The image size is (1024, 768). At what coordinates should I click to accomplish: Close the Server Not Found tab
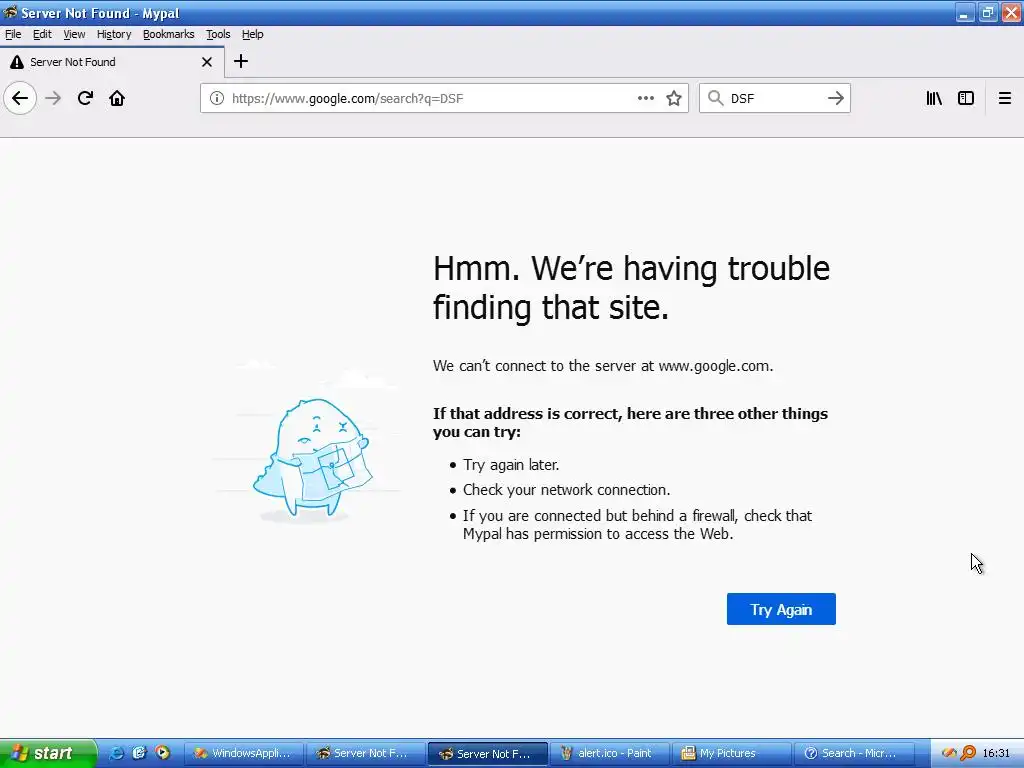pyautogui.click(x=207, y=62)
